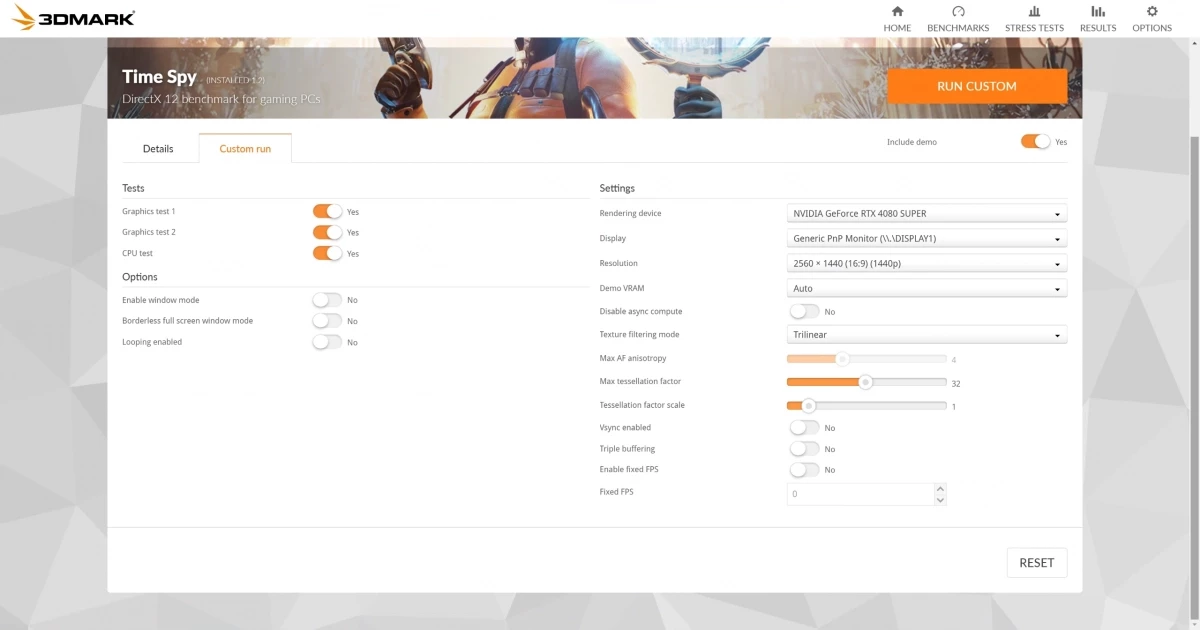1200x630 pixels.
Task: Select the Custom run tab
Action: (x=245, y=149)
